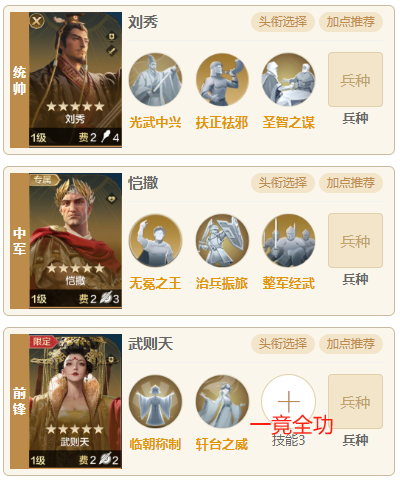Image resolution: width=400 pixels, height=481 pixels.
Task: Select the 无冕之王 skill icon
Action: pos(155,241)
